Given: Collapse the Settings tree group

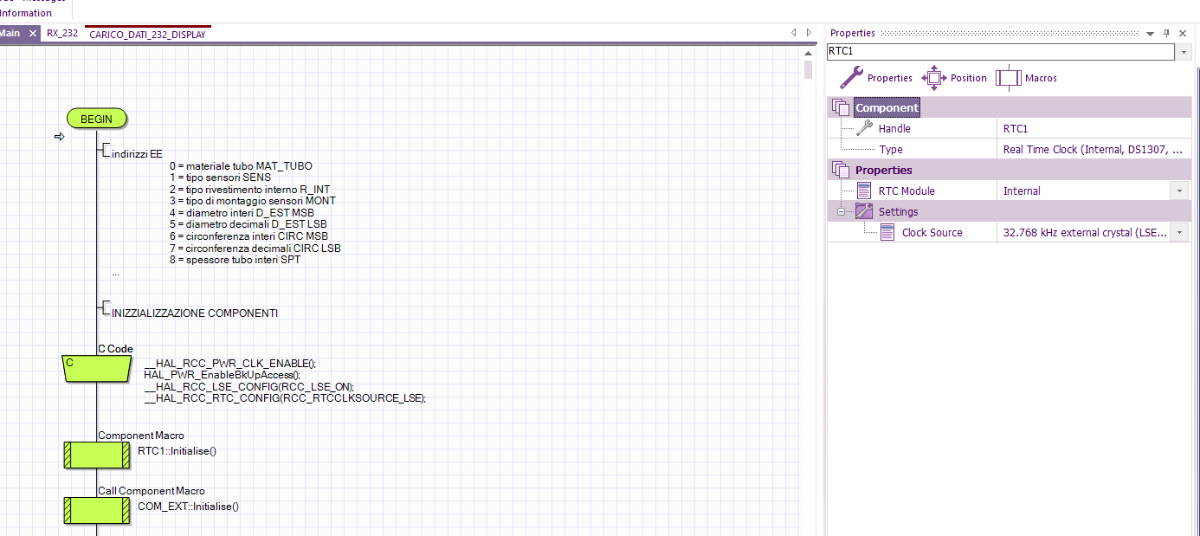Looking at the screenshot, I should pos(842,212).
